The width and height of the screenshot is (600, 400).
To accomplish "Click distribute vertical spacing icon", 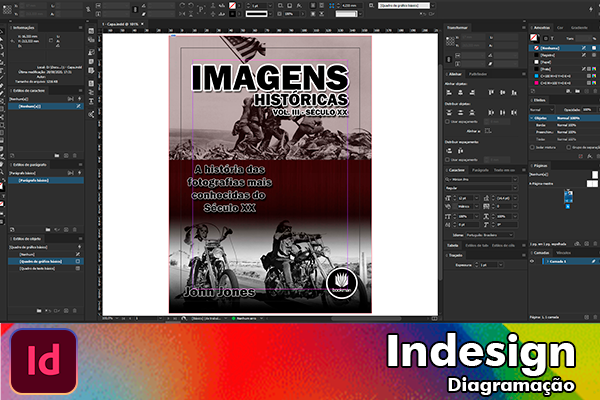I will [x=449, y=150].
